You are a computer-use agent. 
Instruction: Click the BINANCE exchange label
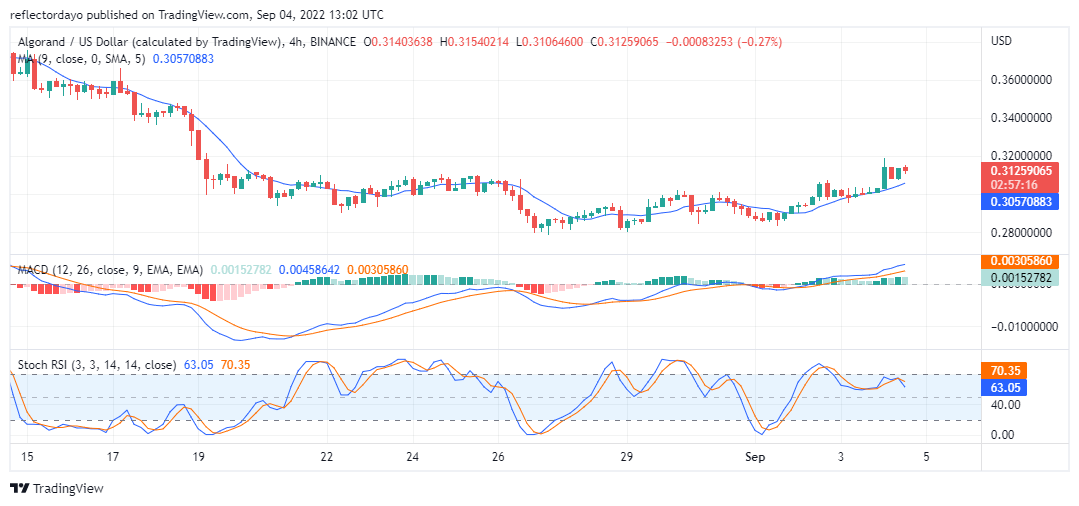coord(332,42)
